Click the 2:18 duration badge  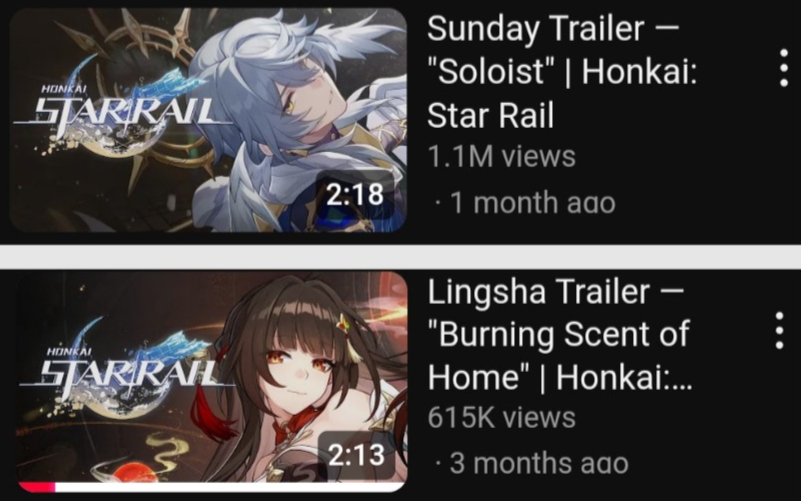coord(355,195)
